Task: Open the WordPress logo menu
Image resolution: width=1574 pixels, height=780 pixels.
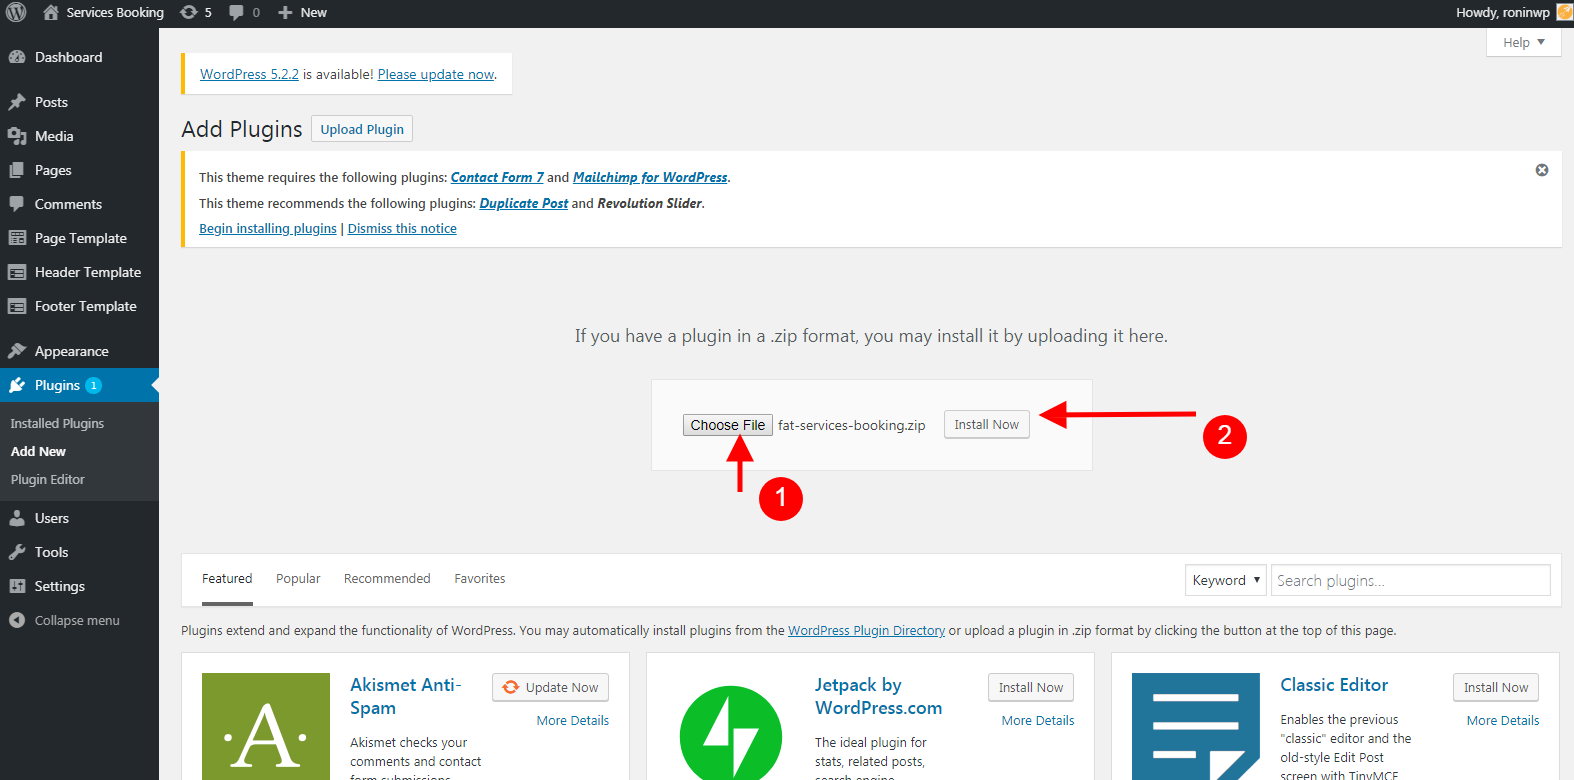Action: (16, 12)
